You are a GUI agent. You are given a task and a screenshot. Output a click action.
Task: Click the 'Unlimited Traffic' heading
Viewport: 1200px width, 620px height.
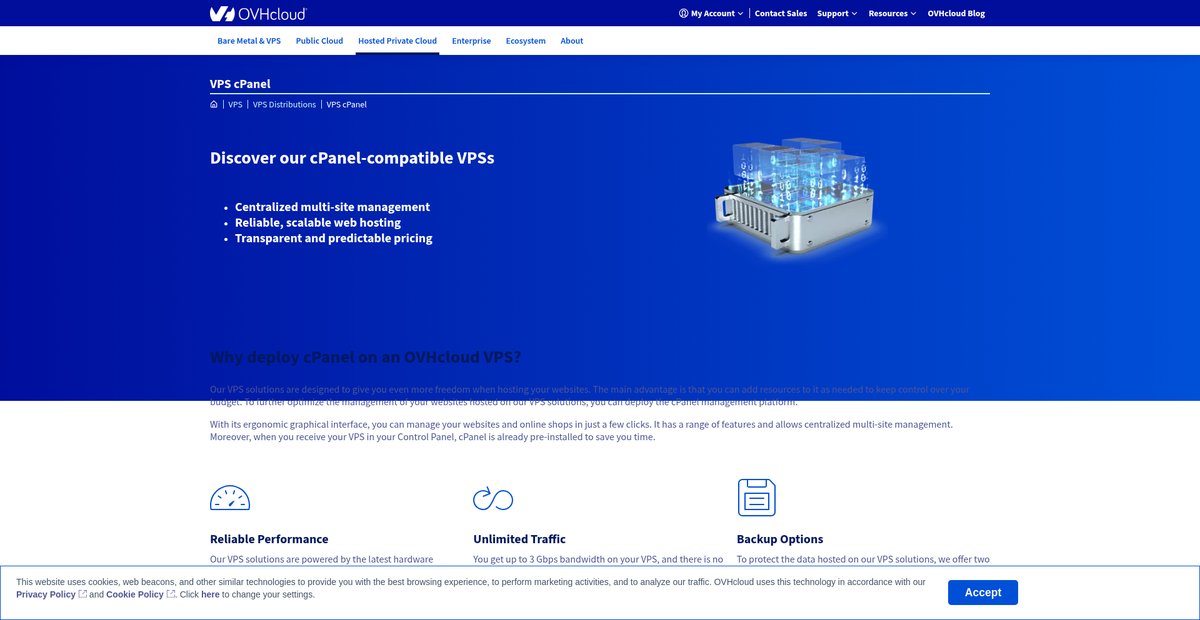(x=519, y=539)
